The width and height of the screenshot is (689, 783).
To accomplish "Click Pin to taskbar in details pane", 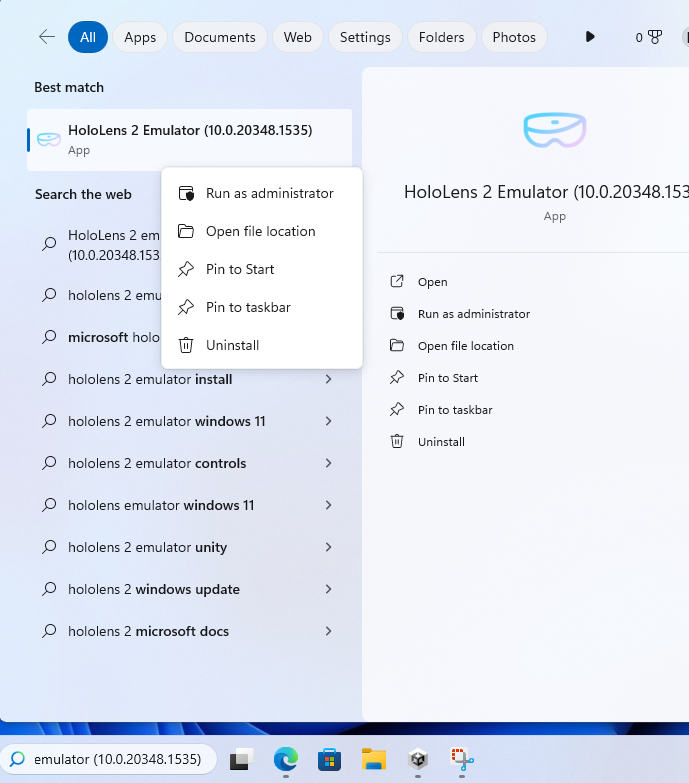I will pos(455,410).
